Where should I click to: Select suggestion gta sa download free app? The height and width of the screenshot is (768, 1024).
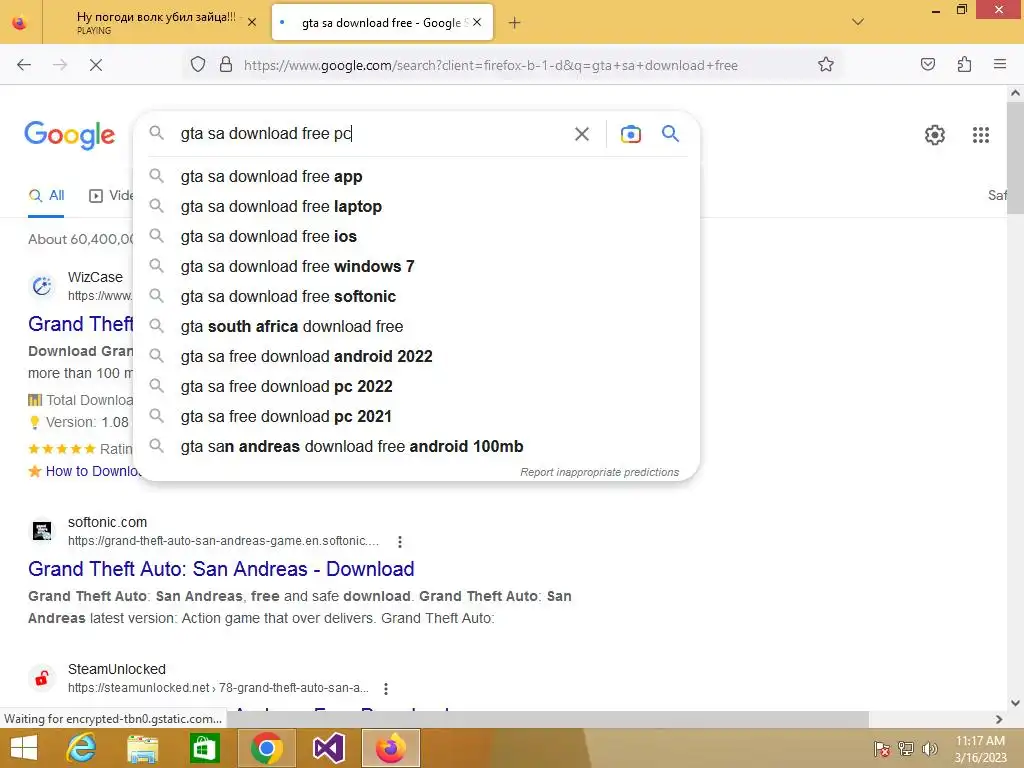coord(417,176)
